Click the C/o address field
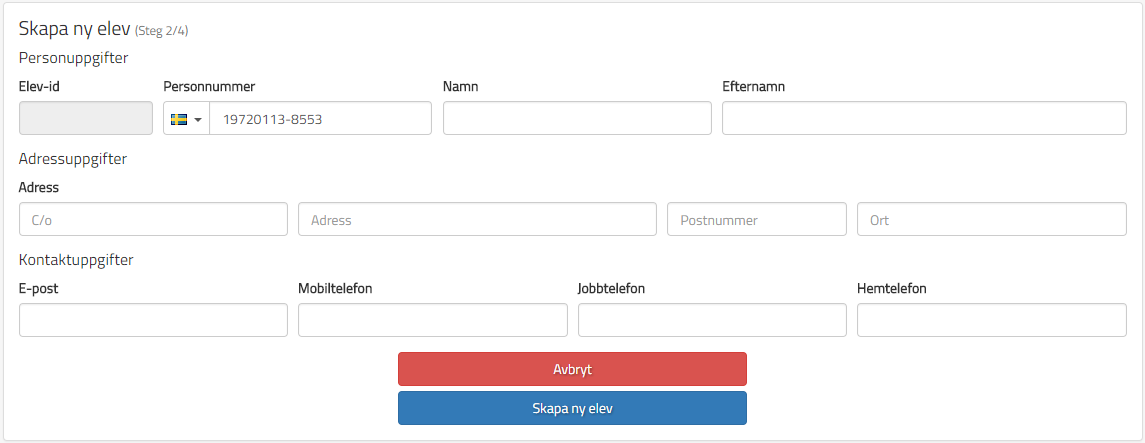This screenshot has width=1145, height=443. tap(153, 220)
